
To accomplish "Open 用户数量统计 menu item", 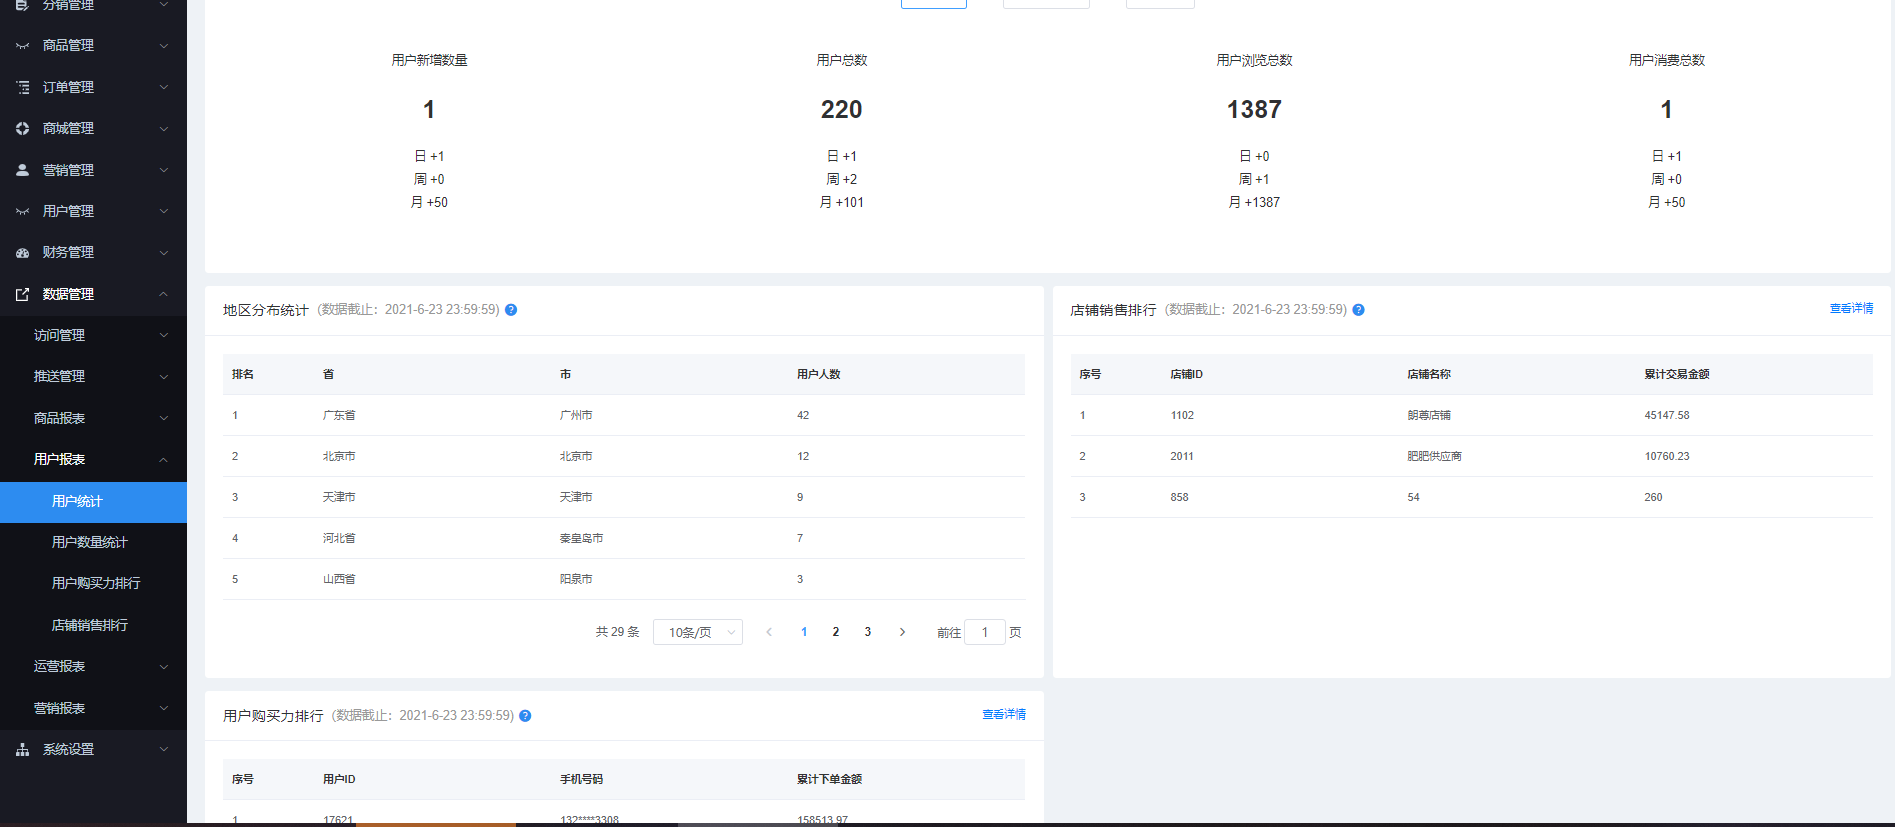I will click(90, 542).
